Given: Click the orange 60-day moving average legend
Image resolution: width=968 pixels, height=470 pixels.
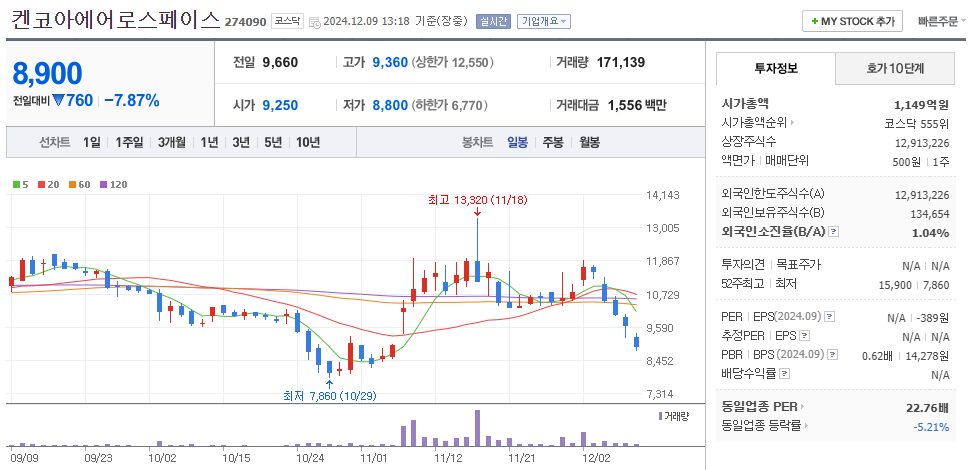Looking at the screenshot, I should coord(79,184).
